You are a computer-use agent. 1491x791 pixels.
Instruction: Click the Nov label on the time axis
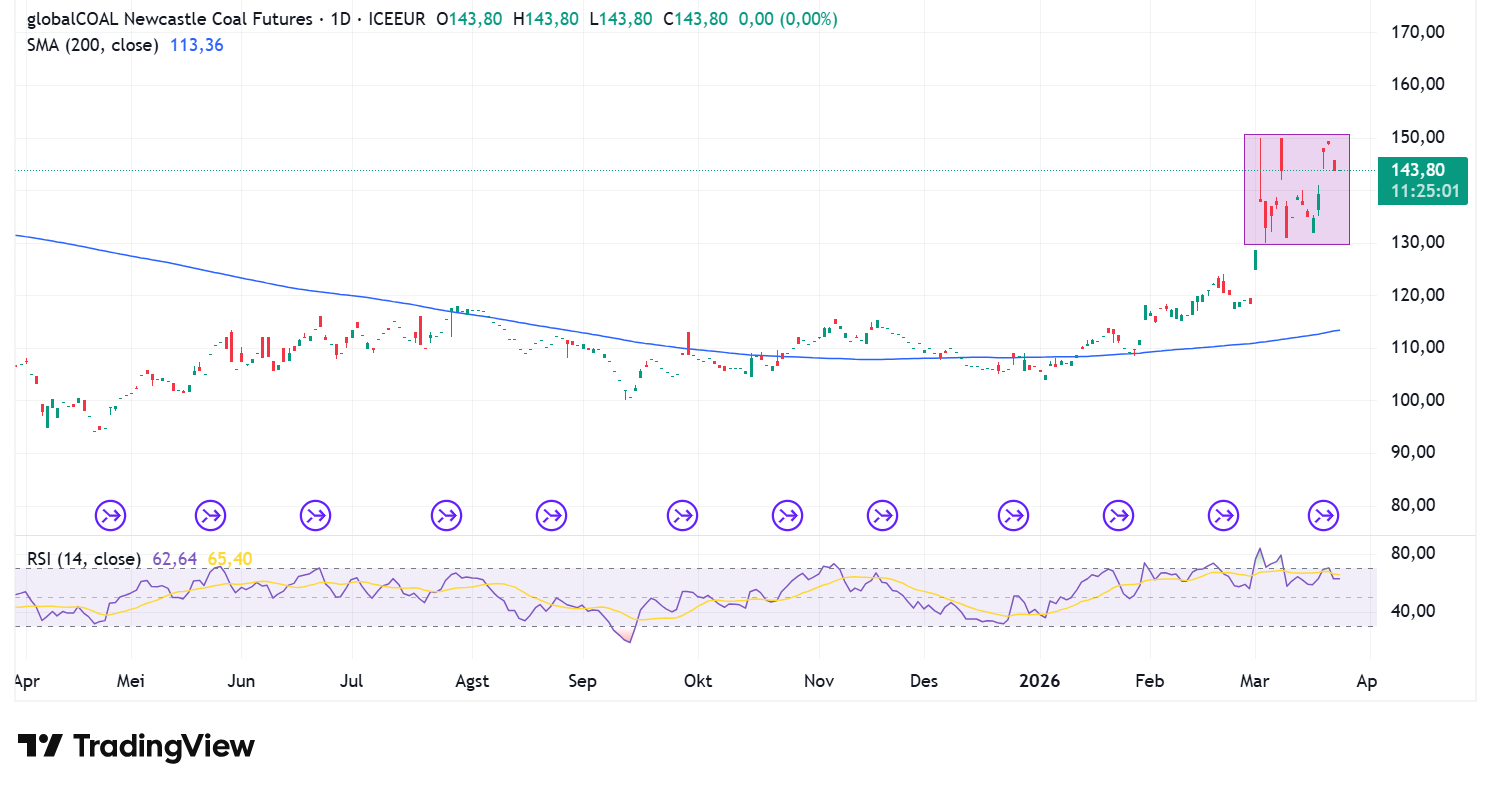point(819,681)
